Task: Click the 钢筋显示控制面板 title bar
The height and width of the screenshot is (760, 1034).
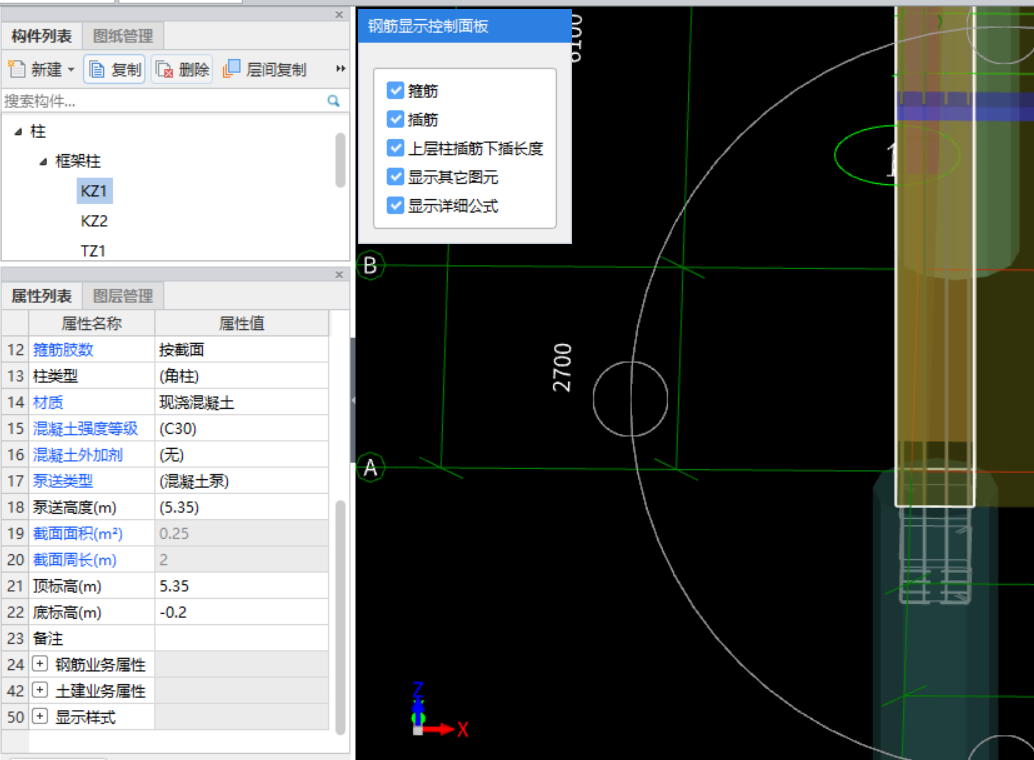Action: coord(464,26)
